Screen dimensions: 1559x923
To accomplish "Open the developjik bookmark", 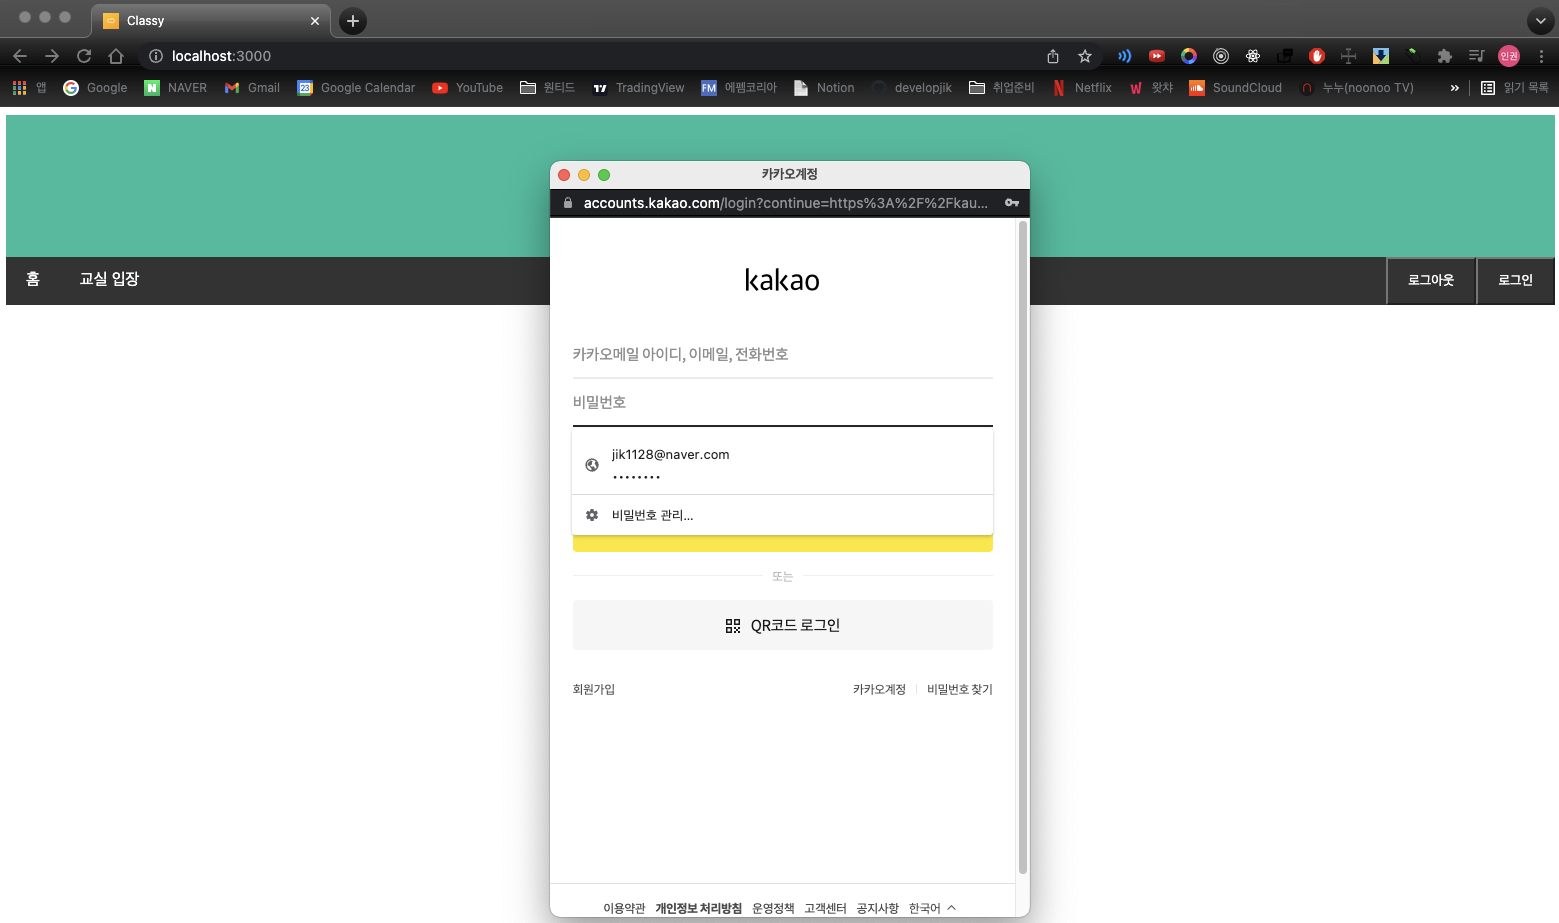I will coord(912,88).
